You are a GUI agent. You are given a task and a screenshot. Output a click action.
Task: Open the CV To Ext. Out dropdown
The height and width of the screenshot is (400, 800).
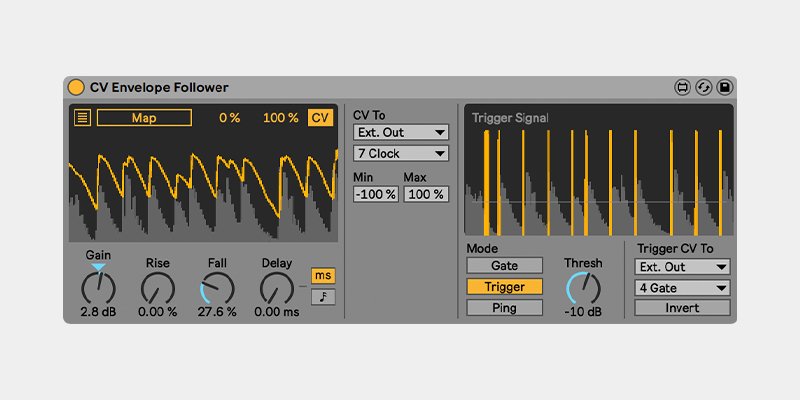point(401,132)
